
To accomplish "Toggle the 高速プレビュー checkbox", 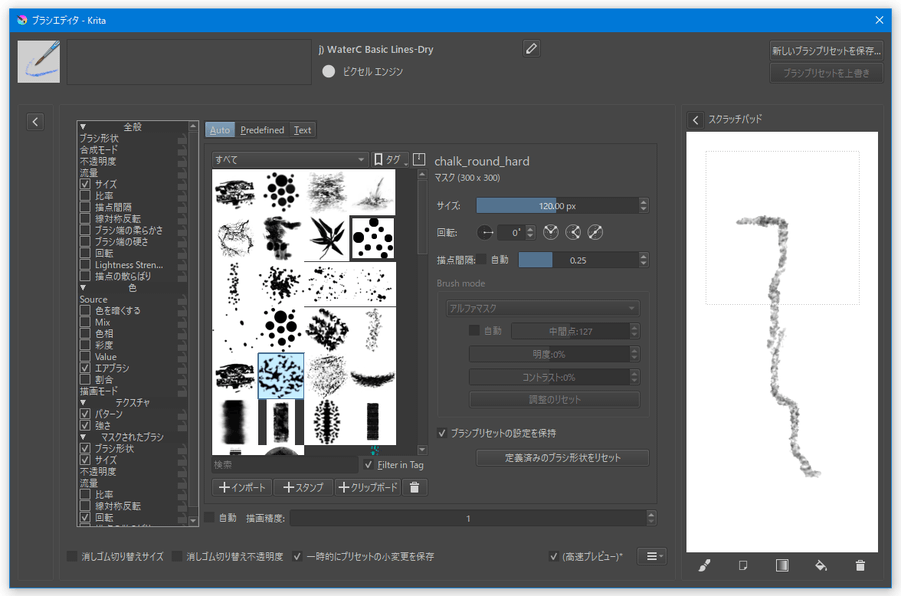I will pos(553,556).
